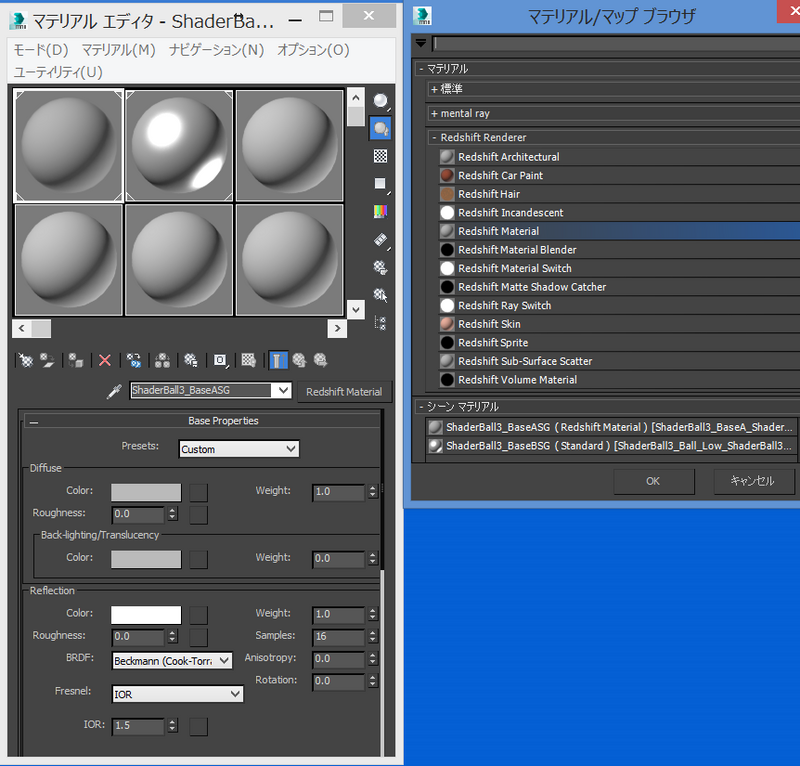Reset material with the red X icon

click(x=105, y=361)
